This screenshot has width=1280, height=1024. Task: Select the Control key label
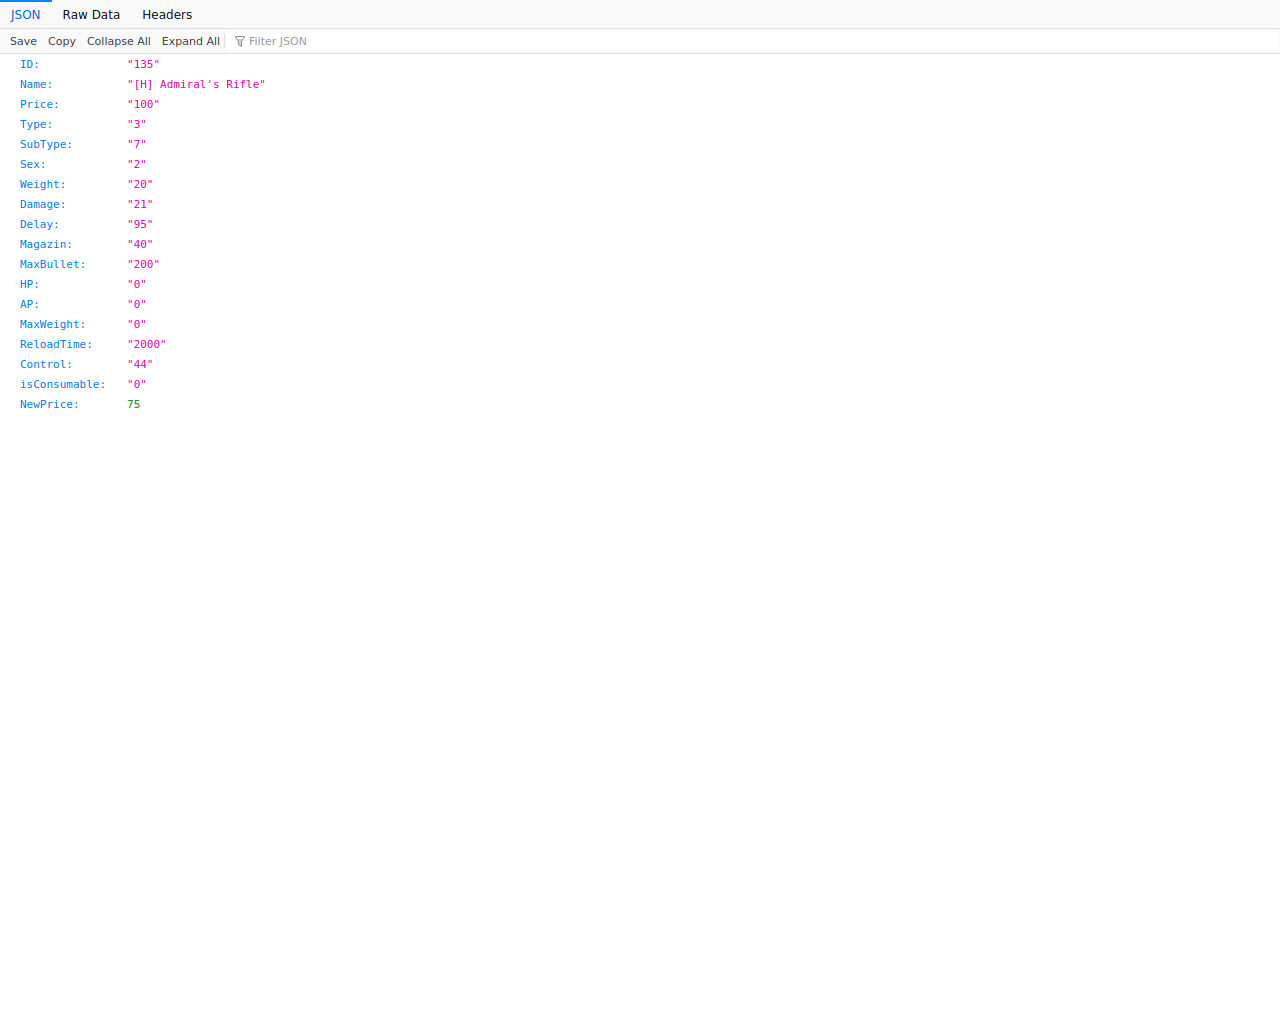tap(46, 364)
